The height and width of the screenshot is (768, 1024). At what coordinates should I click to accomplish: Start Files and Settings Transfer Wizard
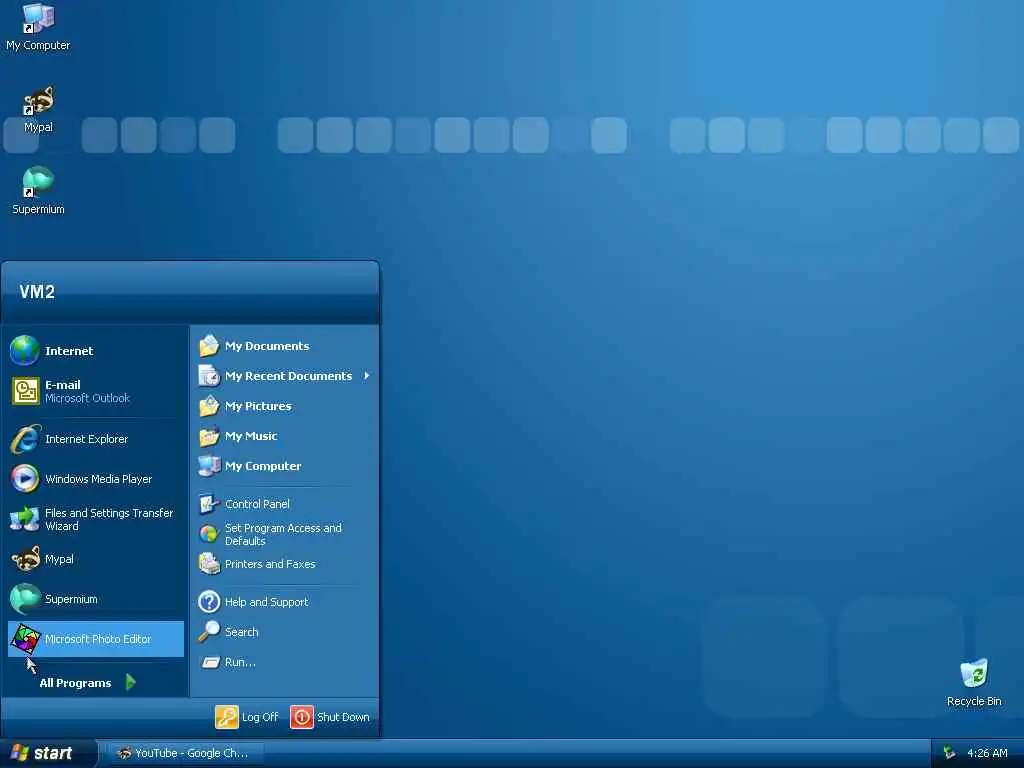(95, 519)
